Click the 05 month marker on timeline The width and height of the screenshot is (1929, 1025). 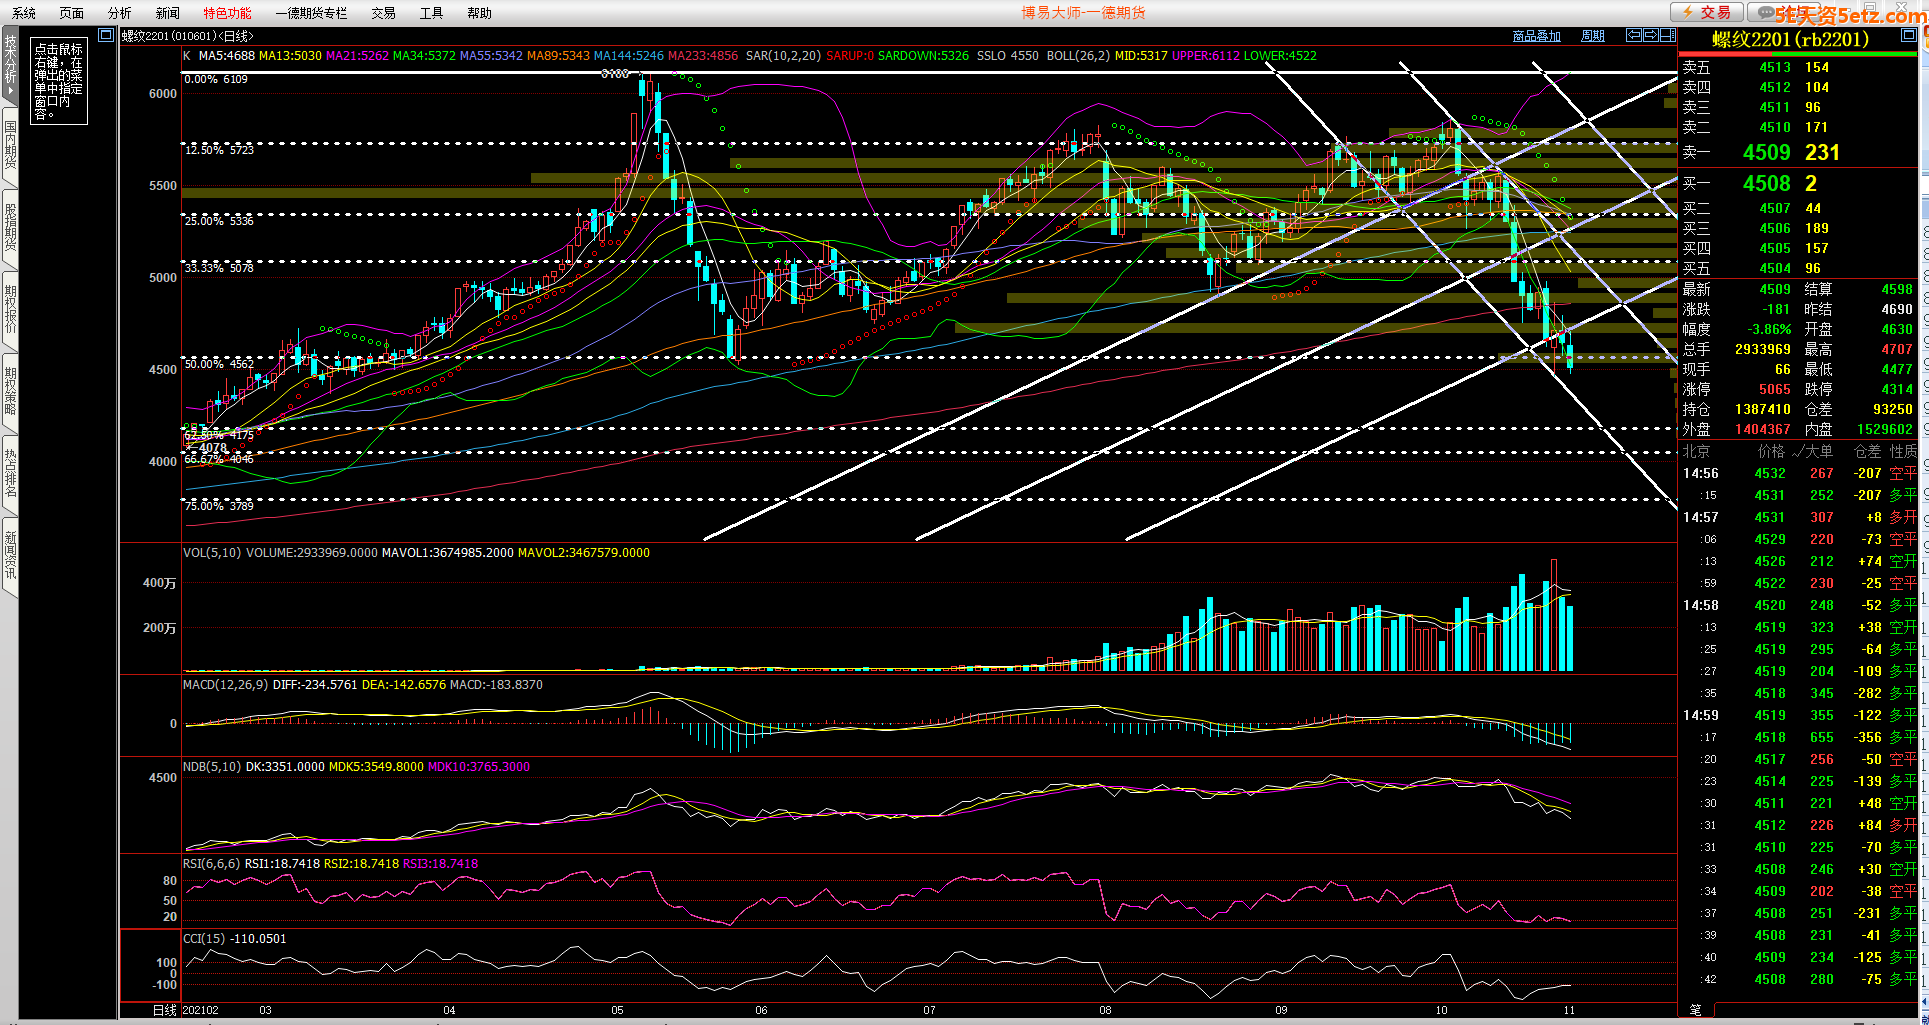coord(617,1010)
